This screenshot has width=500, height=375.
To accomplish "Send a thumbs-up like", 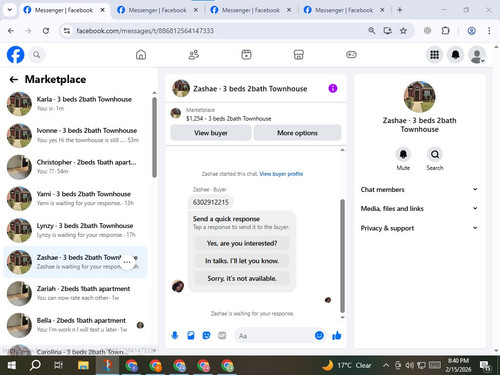I will click(337, 335).
